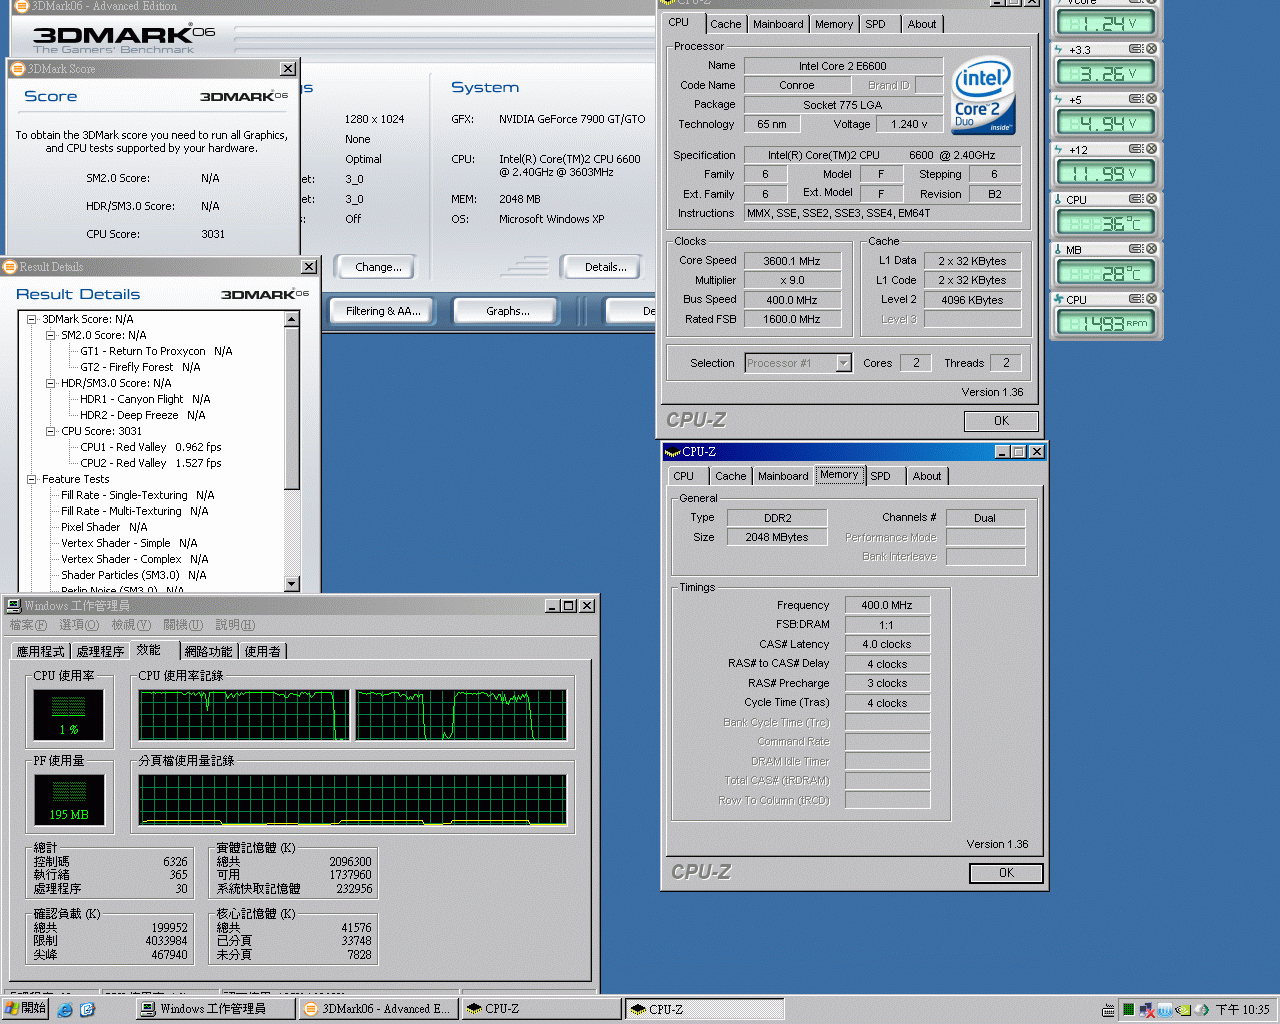Open settings of +12 voltage gadget
The height and width of the screenshot is (1024, 1280).
click(1136, 149)
